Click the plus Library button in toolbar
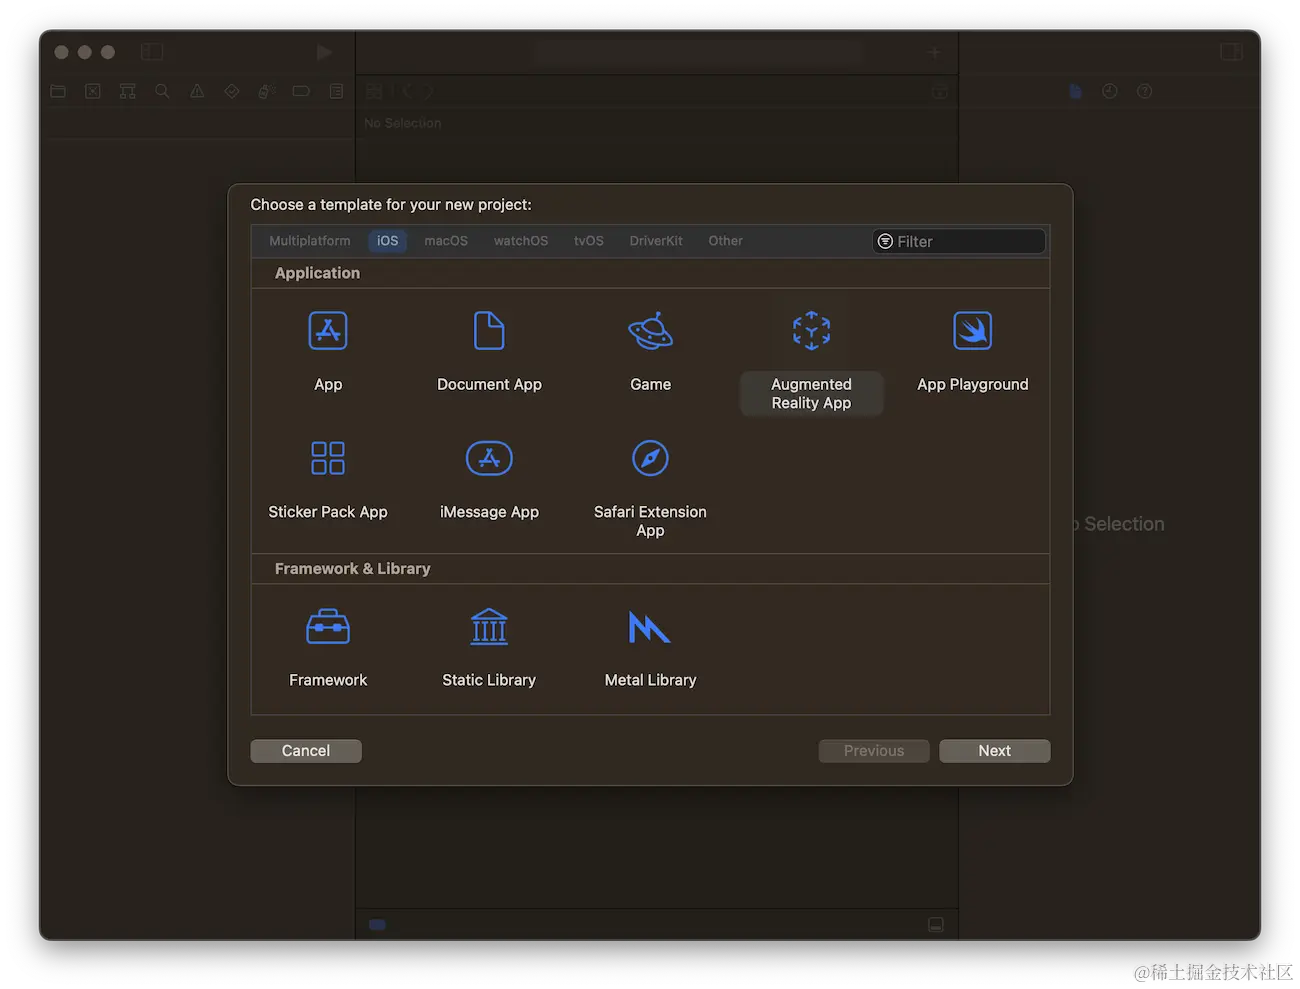The width and height of the screenshot is (1300, 989). pyautogui.click(x=934, y=52)
